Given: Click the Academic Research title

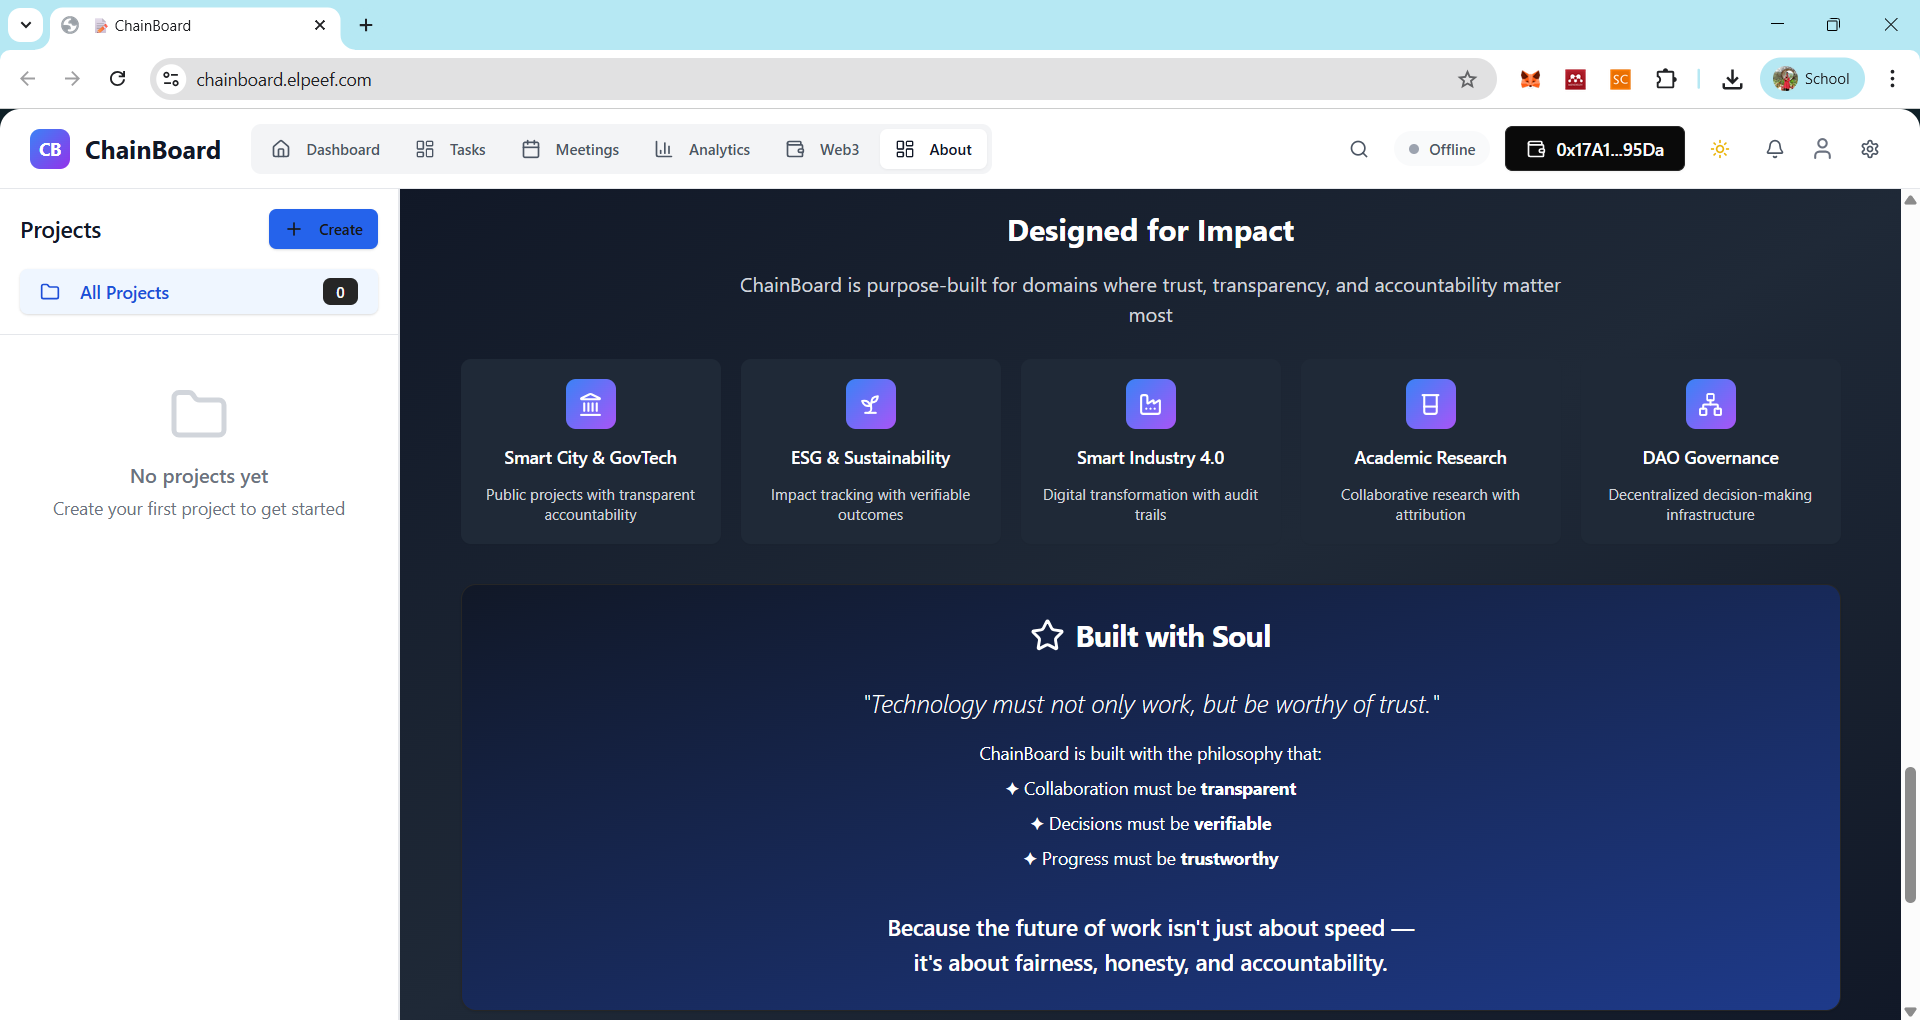Looking at the screenshot, I should 1431,458.
